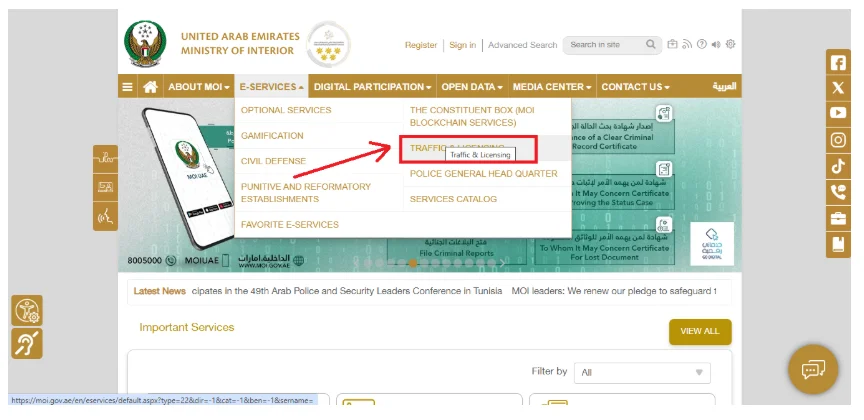This screenshot has width=864, height=420.
Task: Open the Instagram social link
Action: click(838, 140)
